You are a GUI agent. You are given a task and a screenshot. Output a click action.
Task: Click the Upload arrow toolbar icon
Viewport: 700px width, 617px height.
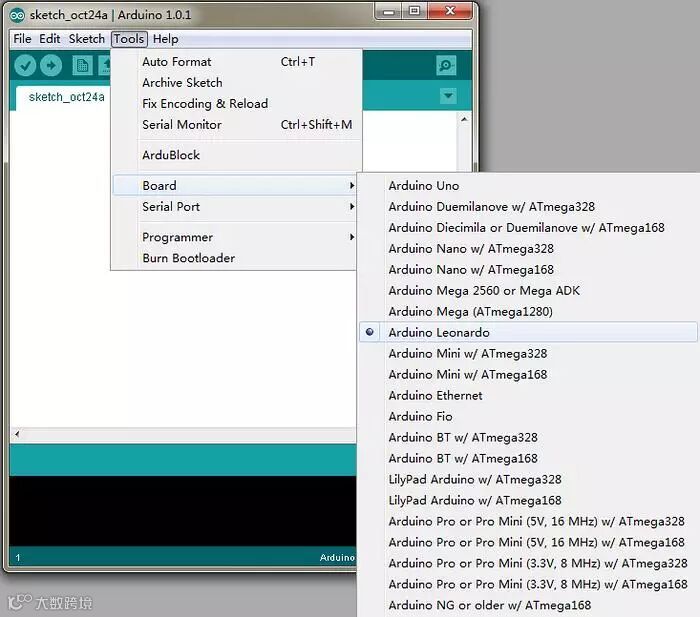click(x=51, y=66)
